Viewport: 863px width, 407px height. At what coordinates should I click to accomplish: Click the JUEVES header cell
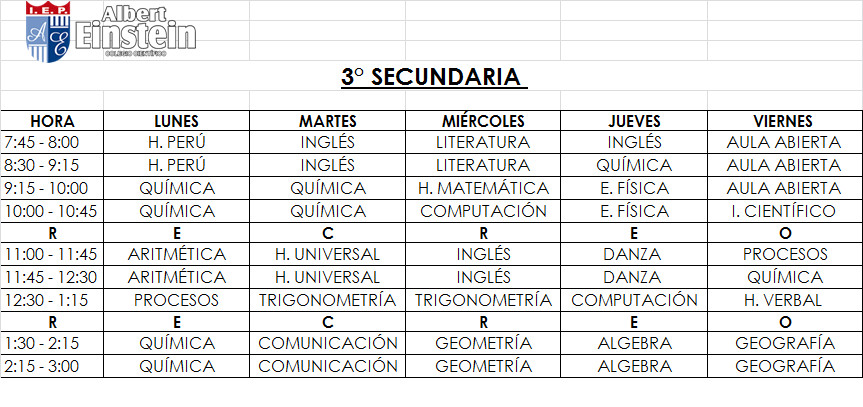pos(634,121)
